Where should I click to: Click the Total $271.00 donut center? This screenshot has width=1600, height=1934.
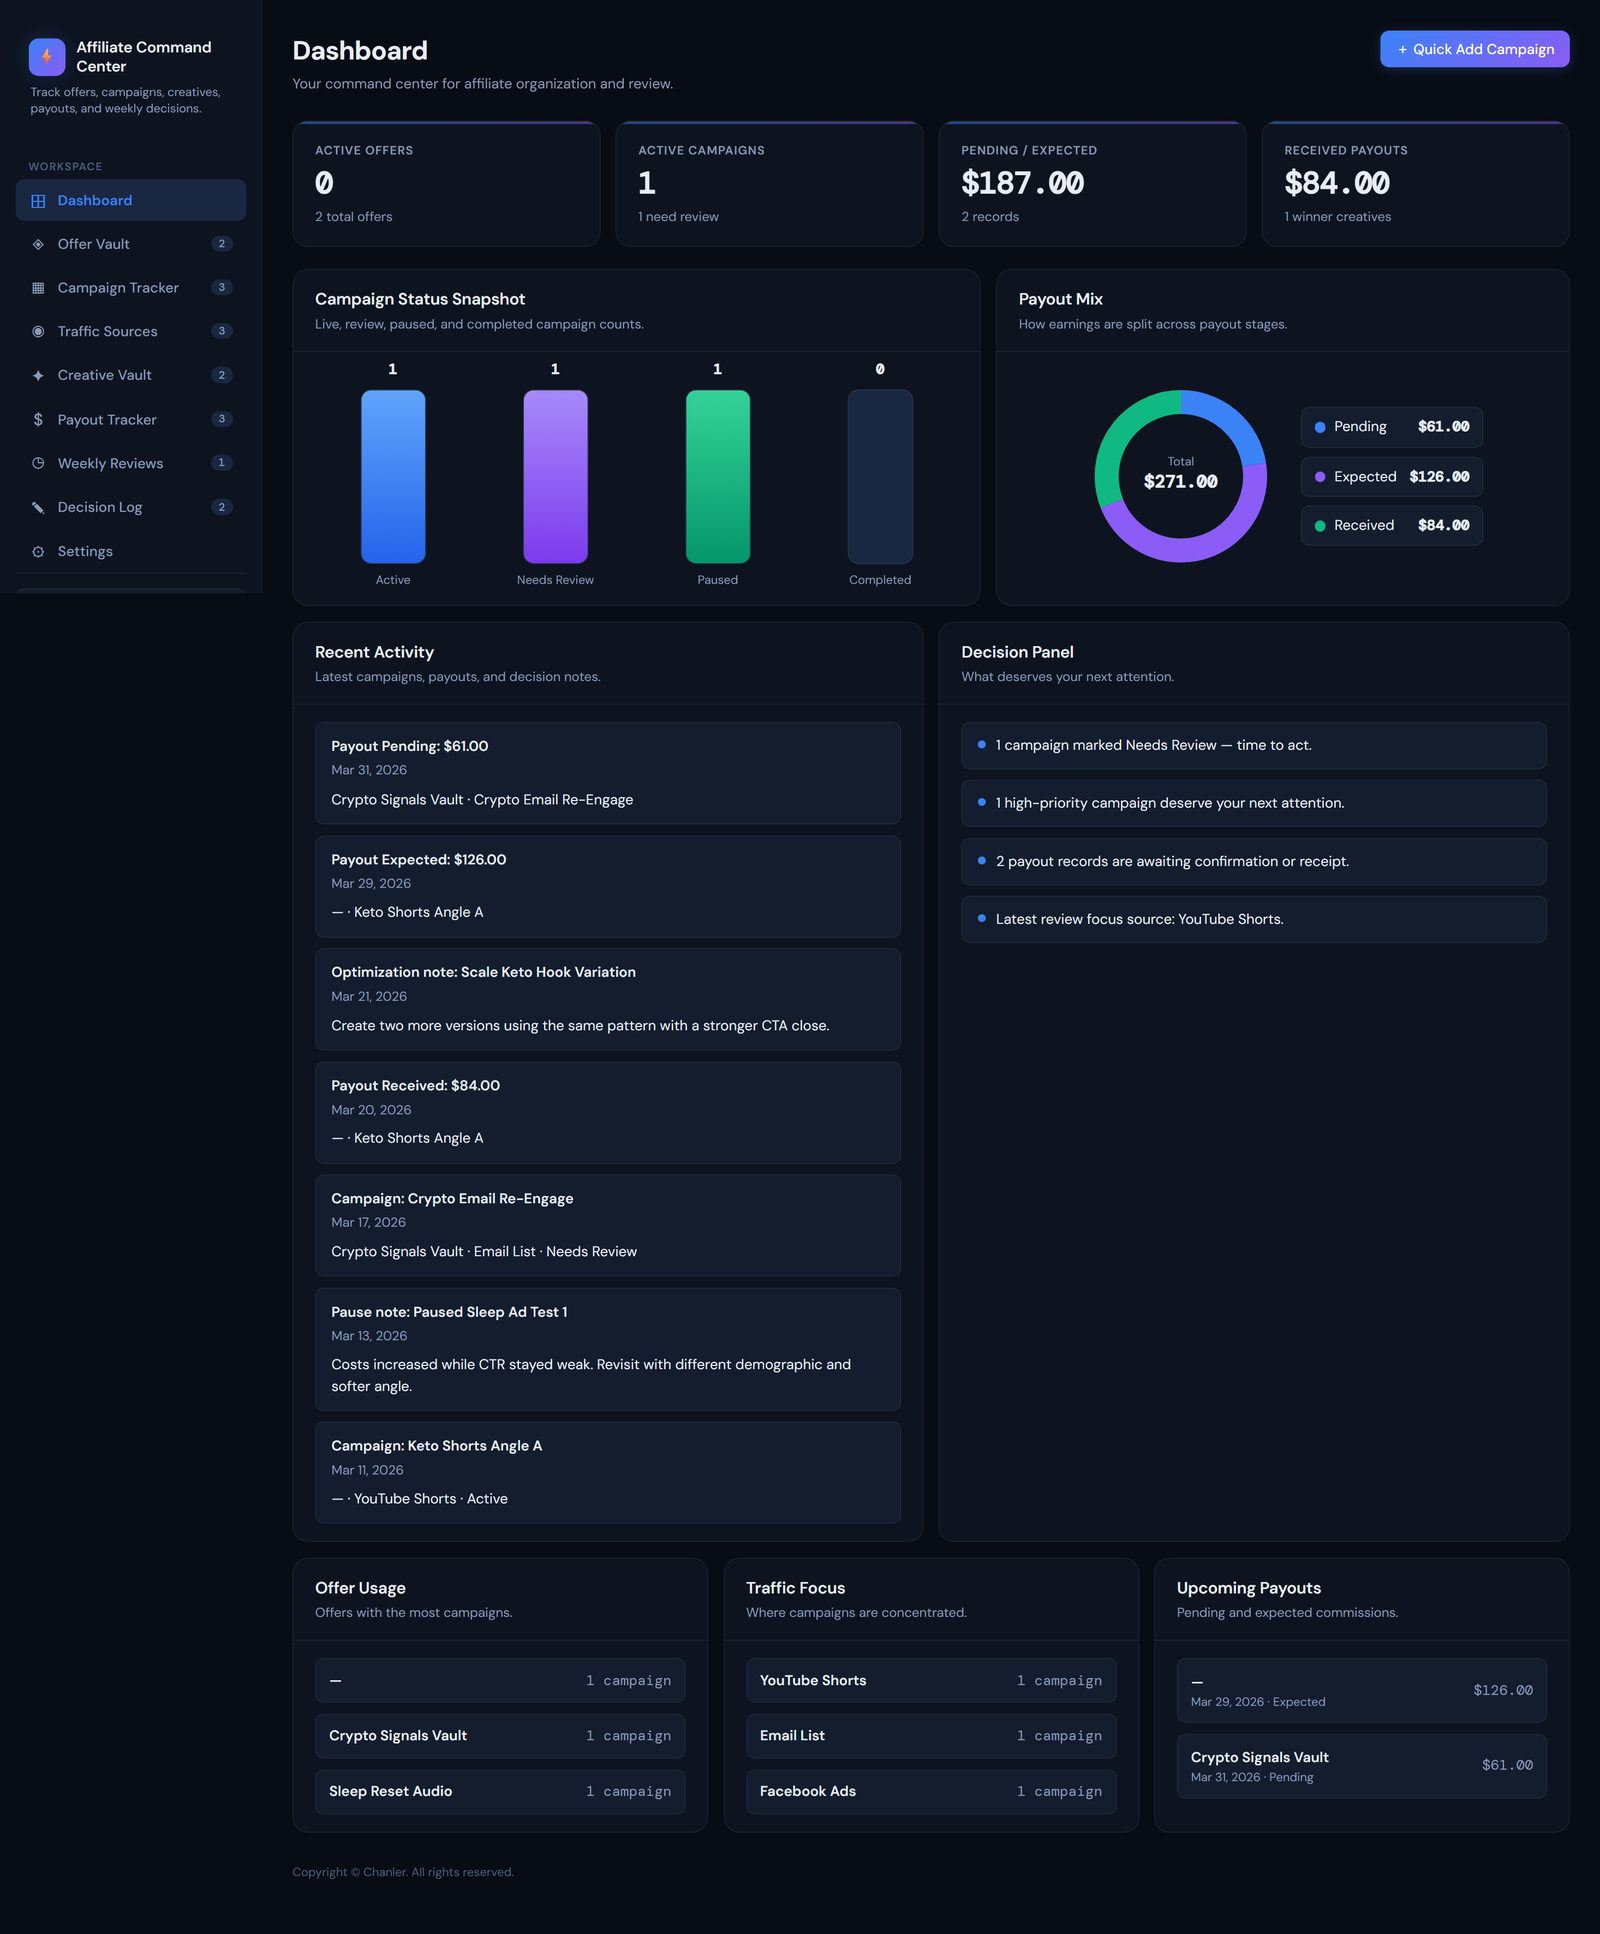click(1181, 474)
